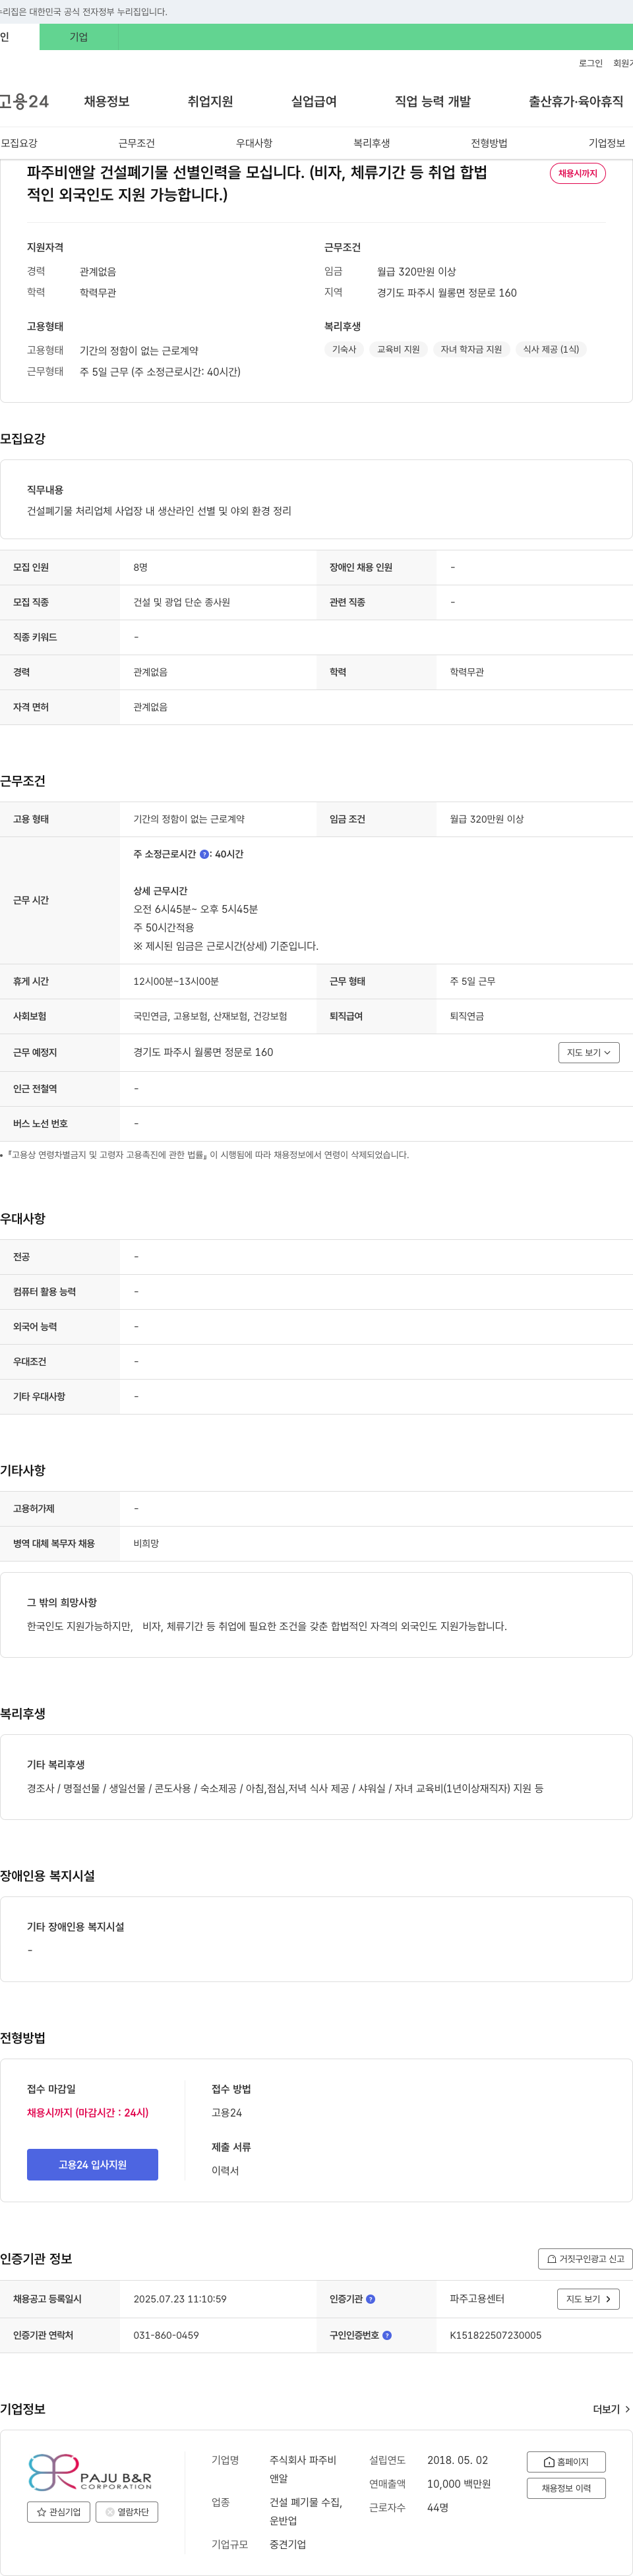Select the registration date 2025.07.23 11:10:59
The image size is (633, 2576).
coord(180,2299)
